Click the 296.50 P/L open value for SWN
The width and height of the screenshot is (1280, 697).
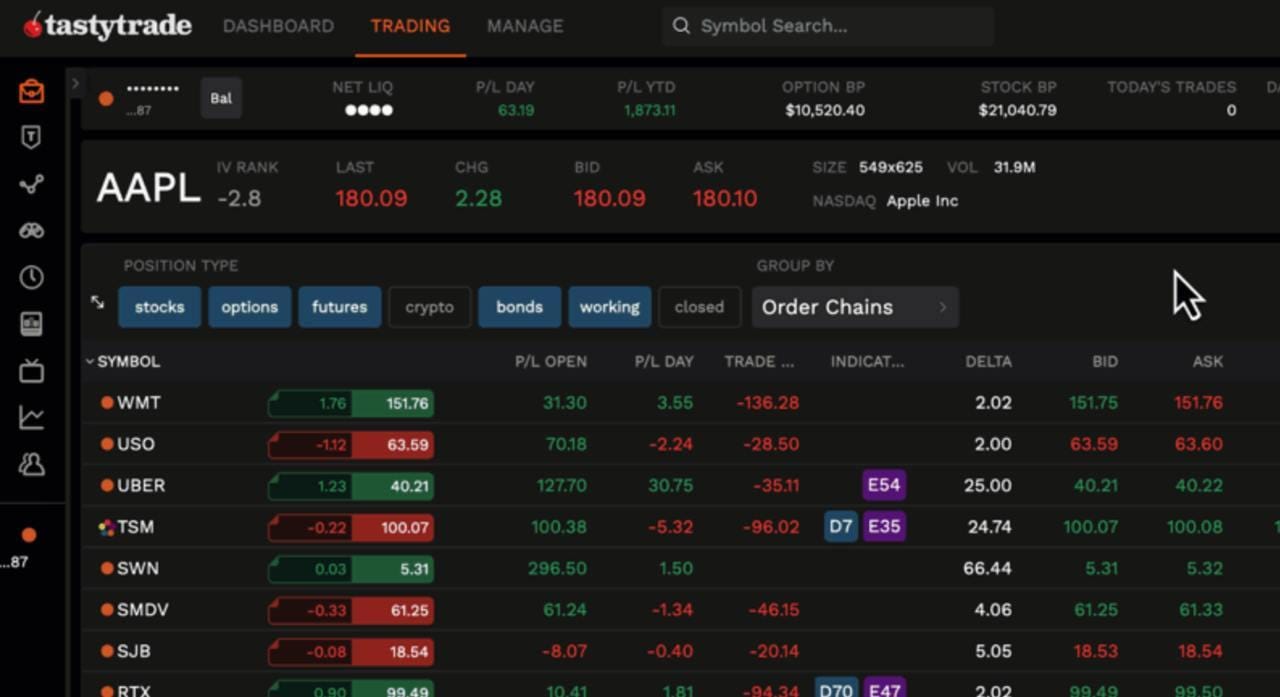point(558,568)
